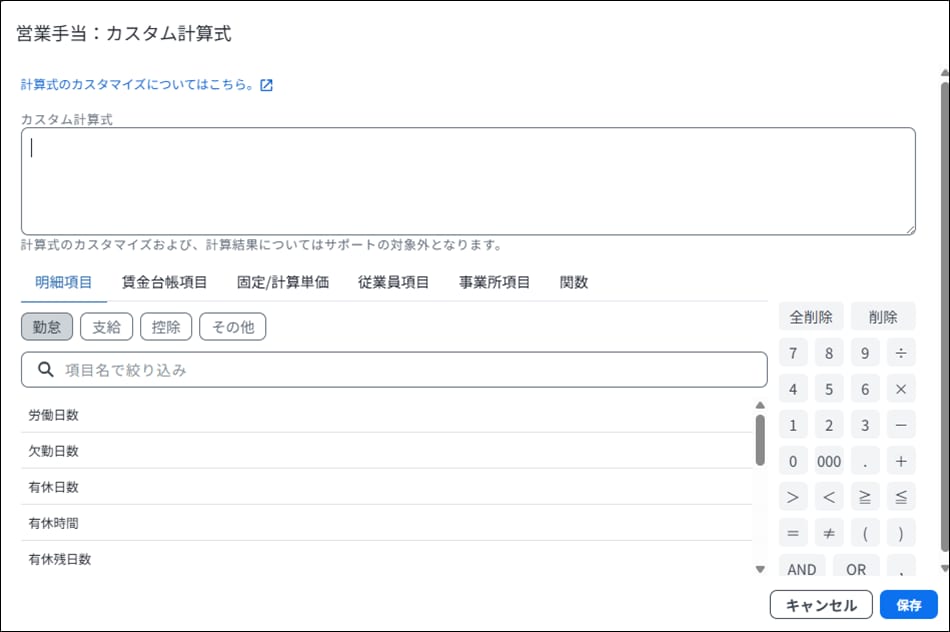This screenshot has height=632, width=950.
Task: Open external link icon beside help text
Action: tap(266, 85)
